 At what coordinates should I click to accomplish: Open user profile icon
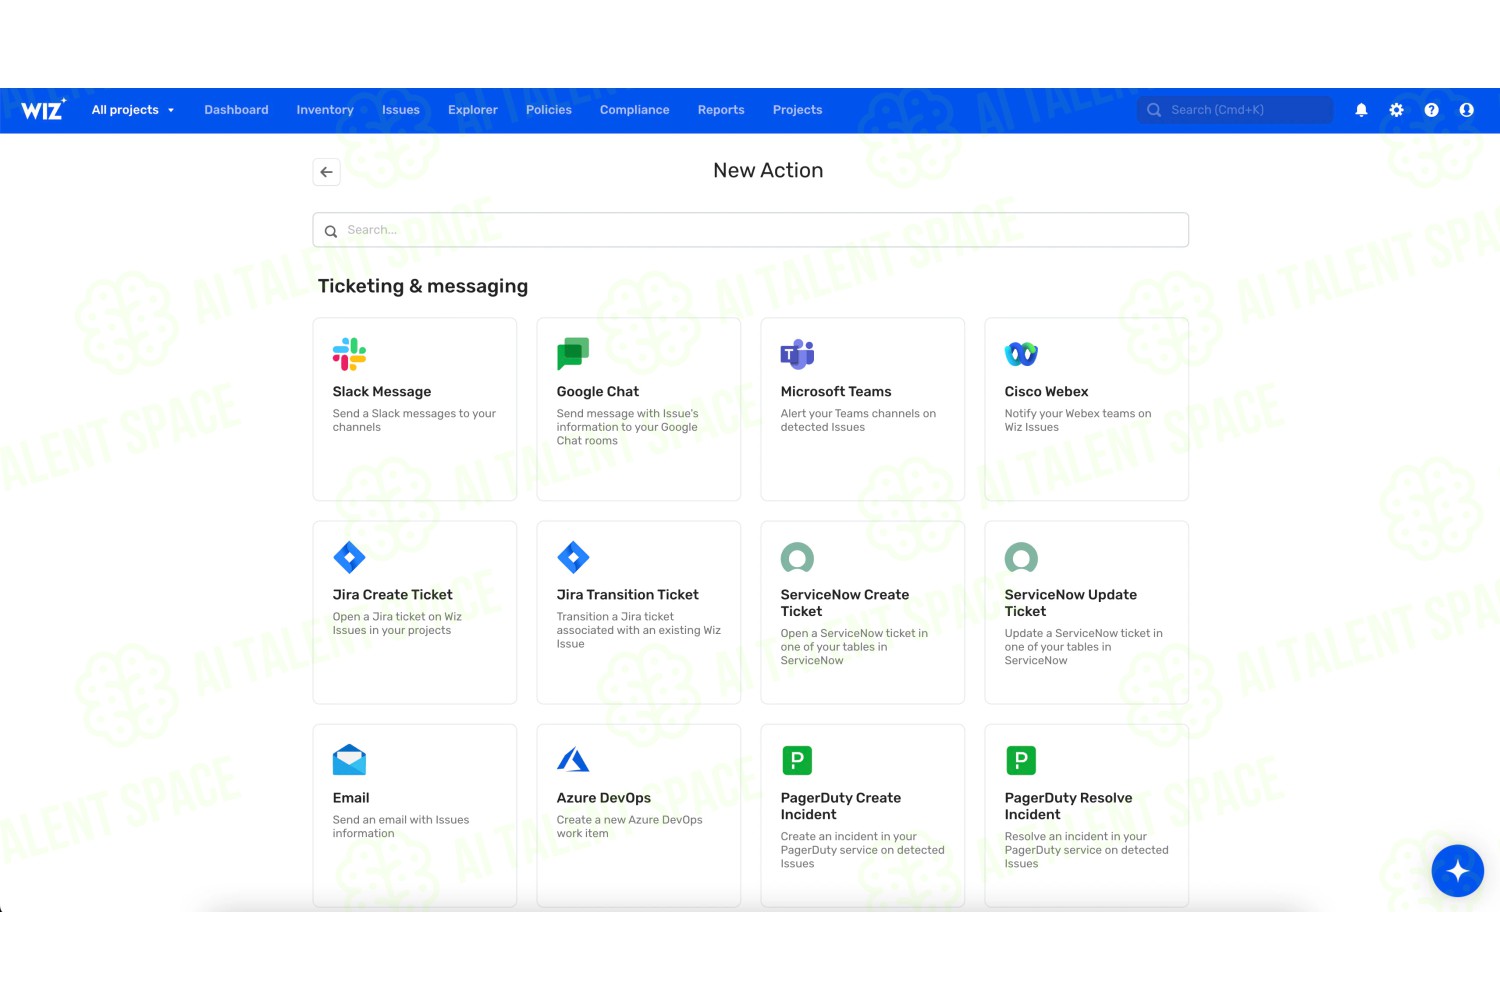pos(1466,110)
